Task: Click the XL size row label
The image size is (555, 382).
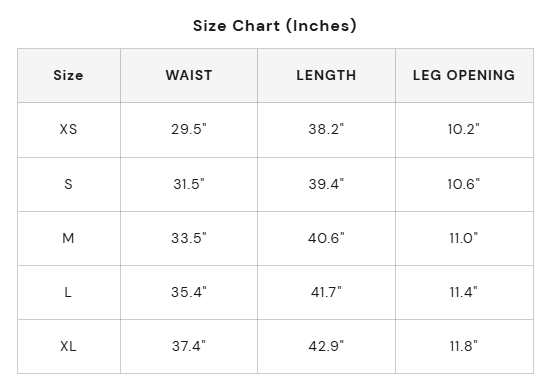Action: pos(68,346)
